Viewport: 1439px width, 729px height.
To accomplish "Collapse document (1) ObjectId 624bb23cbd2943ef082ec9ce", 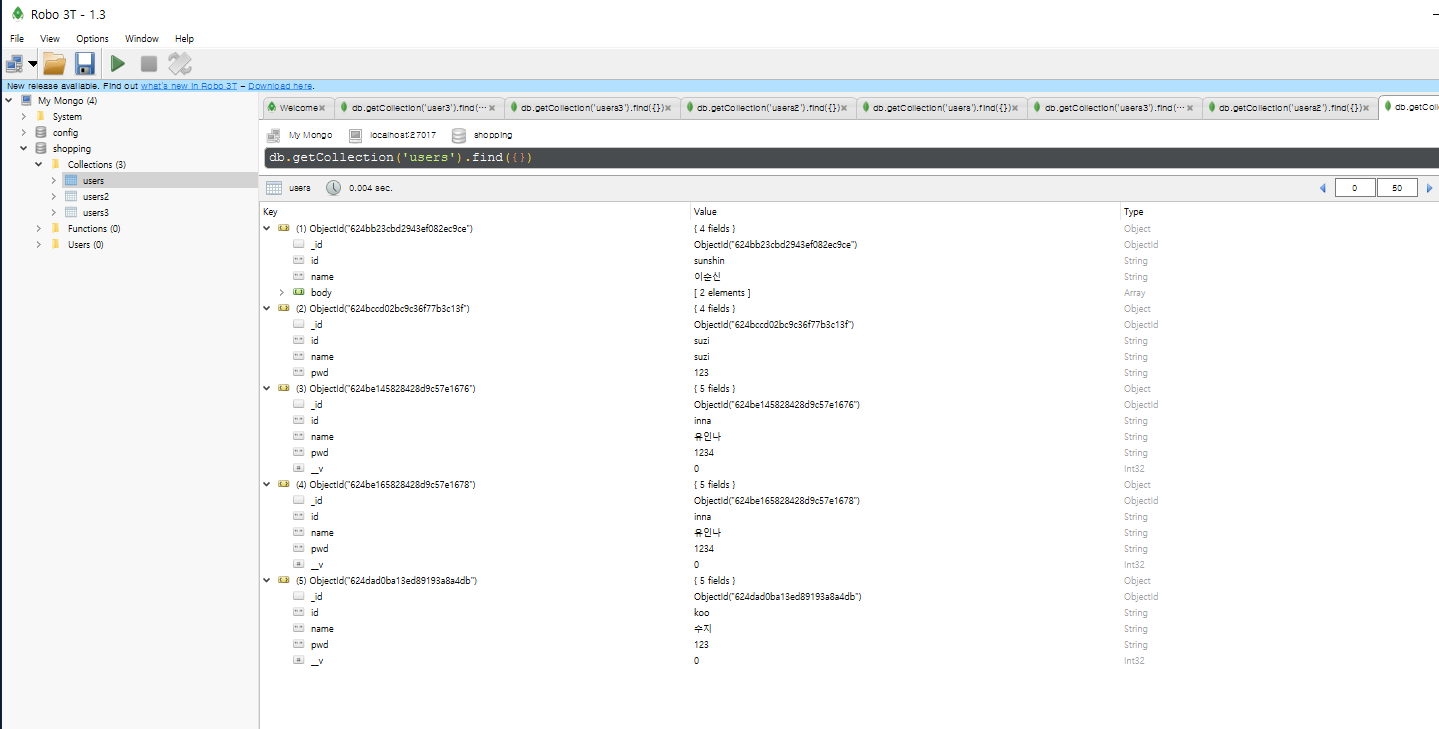I will pos(267,229).
